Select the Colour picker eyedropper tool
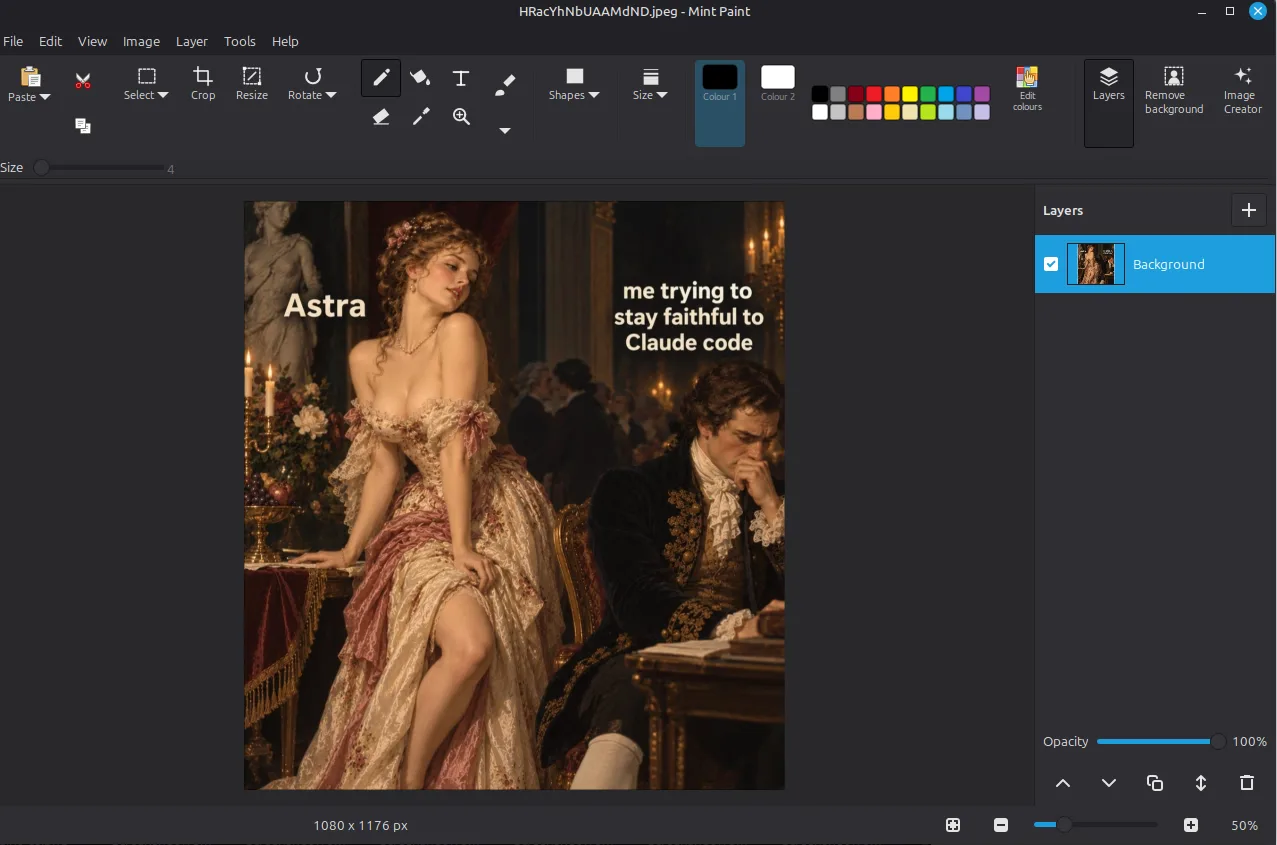The height and width of the screenshot is (845, 1277). point(421,117)
